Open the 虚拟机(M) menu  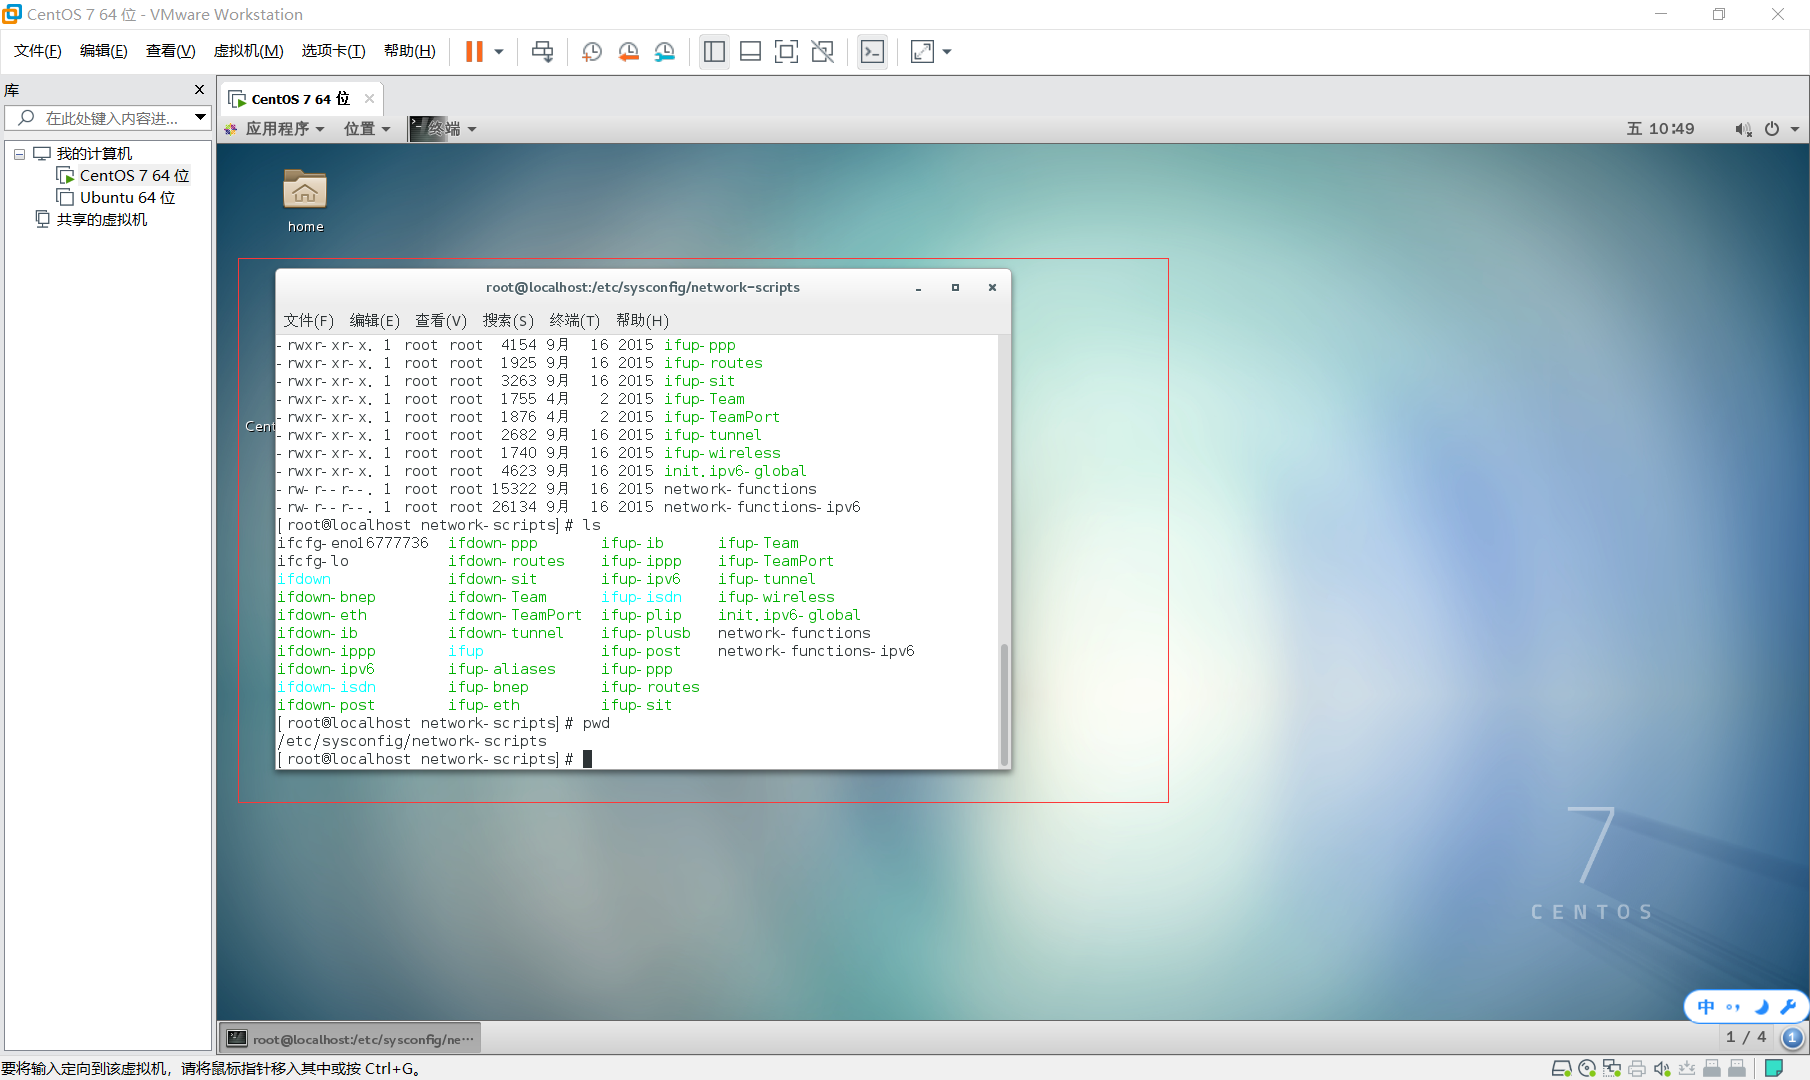[x=249, y=51]
